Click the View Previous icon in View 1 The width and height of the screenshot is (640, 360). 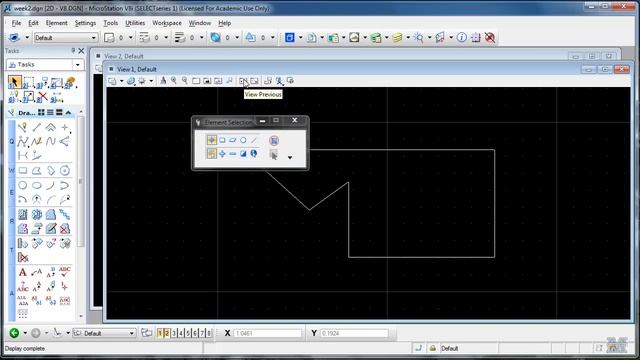coord(243,81)
